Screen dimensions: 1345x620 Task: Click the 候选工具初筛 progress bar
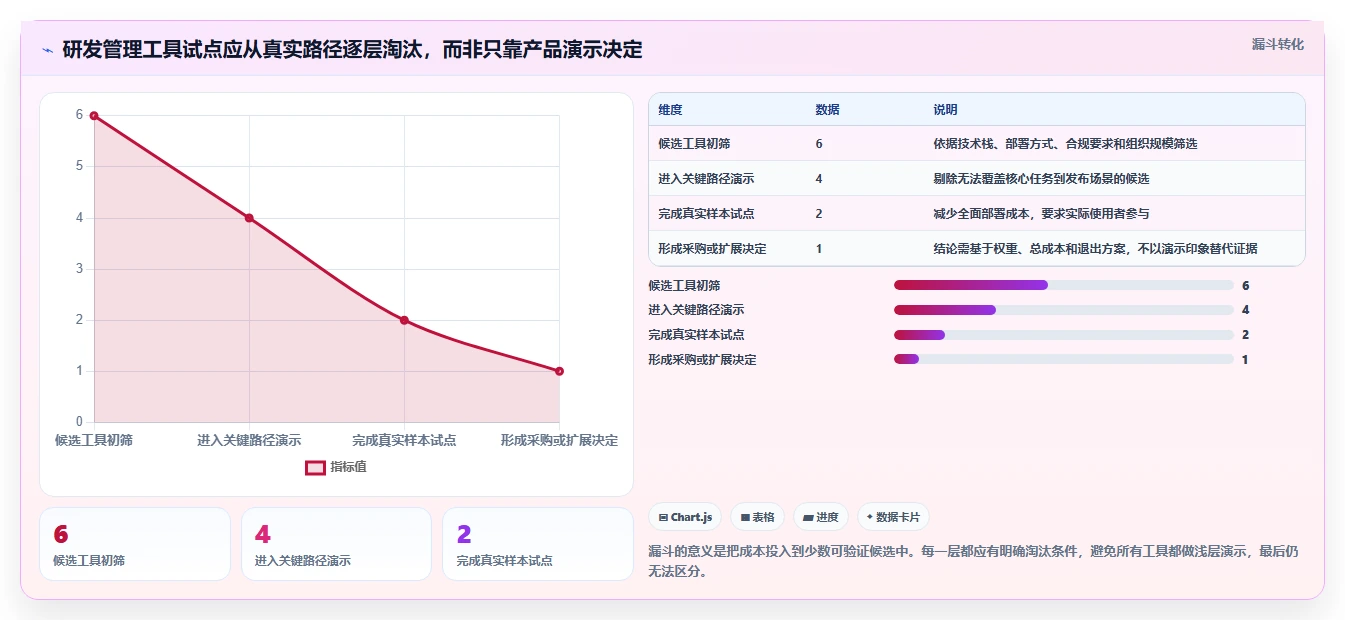[1064, 285]
